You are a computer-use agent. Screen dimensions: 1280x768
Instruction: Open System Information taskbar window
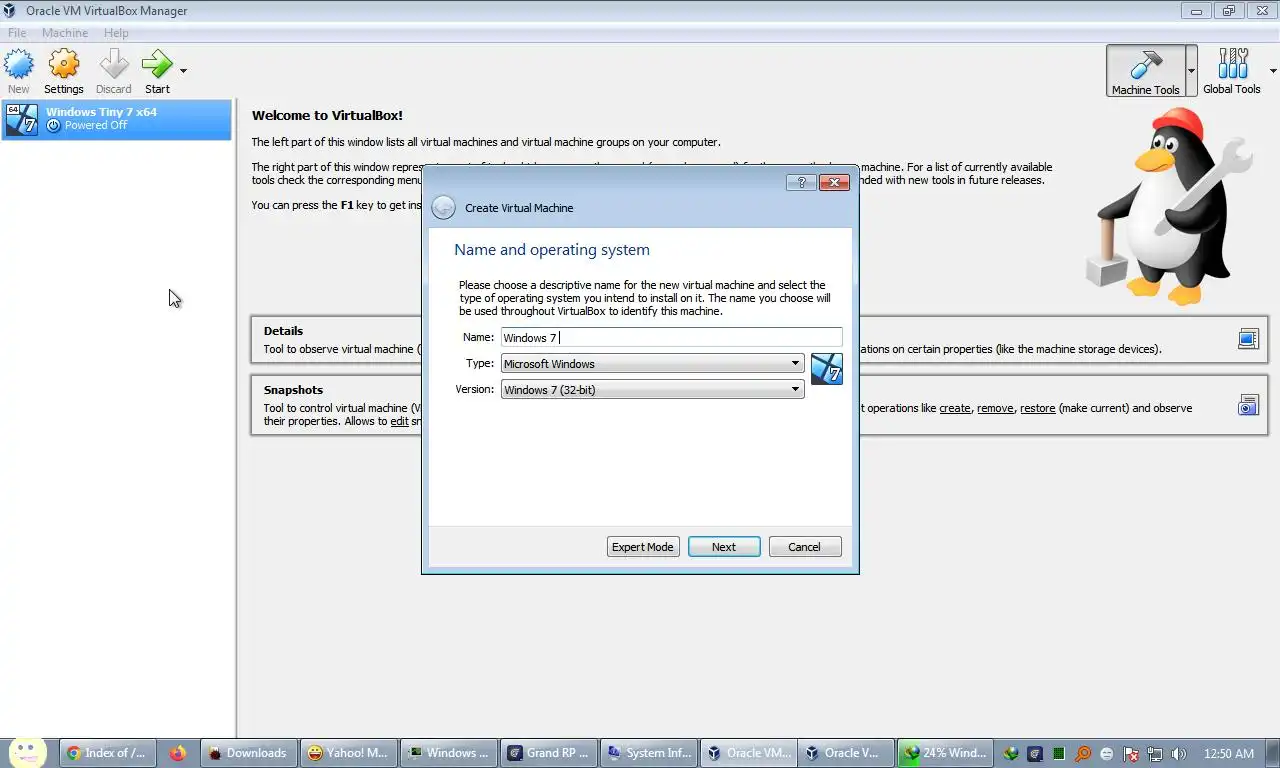pyautogui.click(x=648, y=753)
